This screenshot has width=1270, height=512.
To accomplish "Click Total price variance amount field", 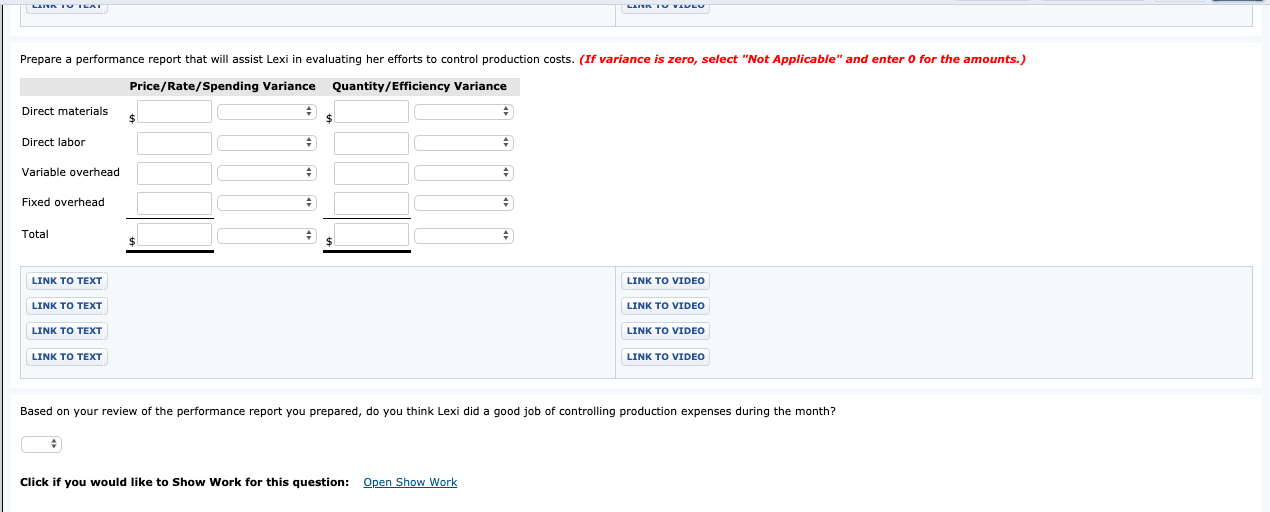I will pos(175,235).
